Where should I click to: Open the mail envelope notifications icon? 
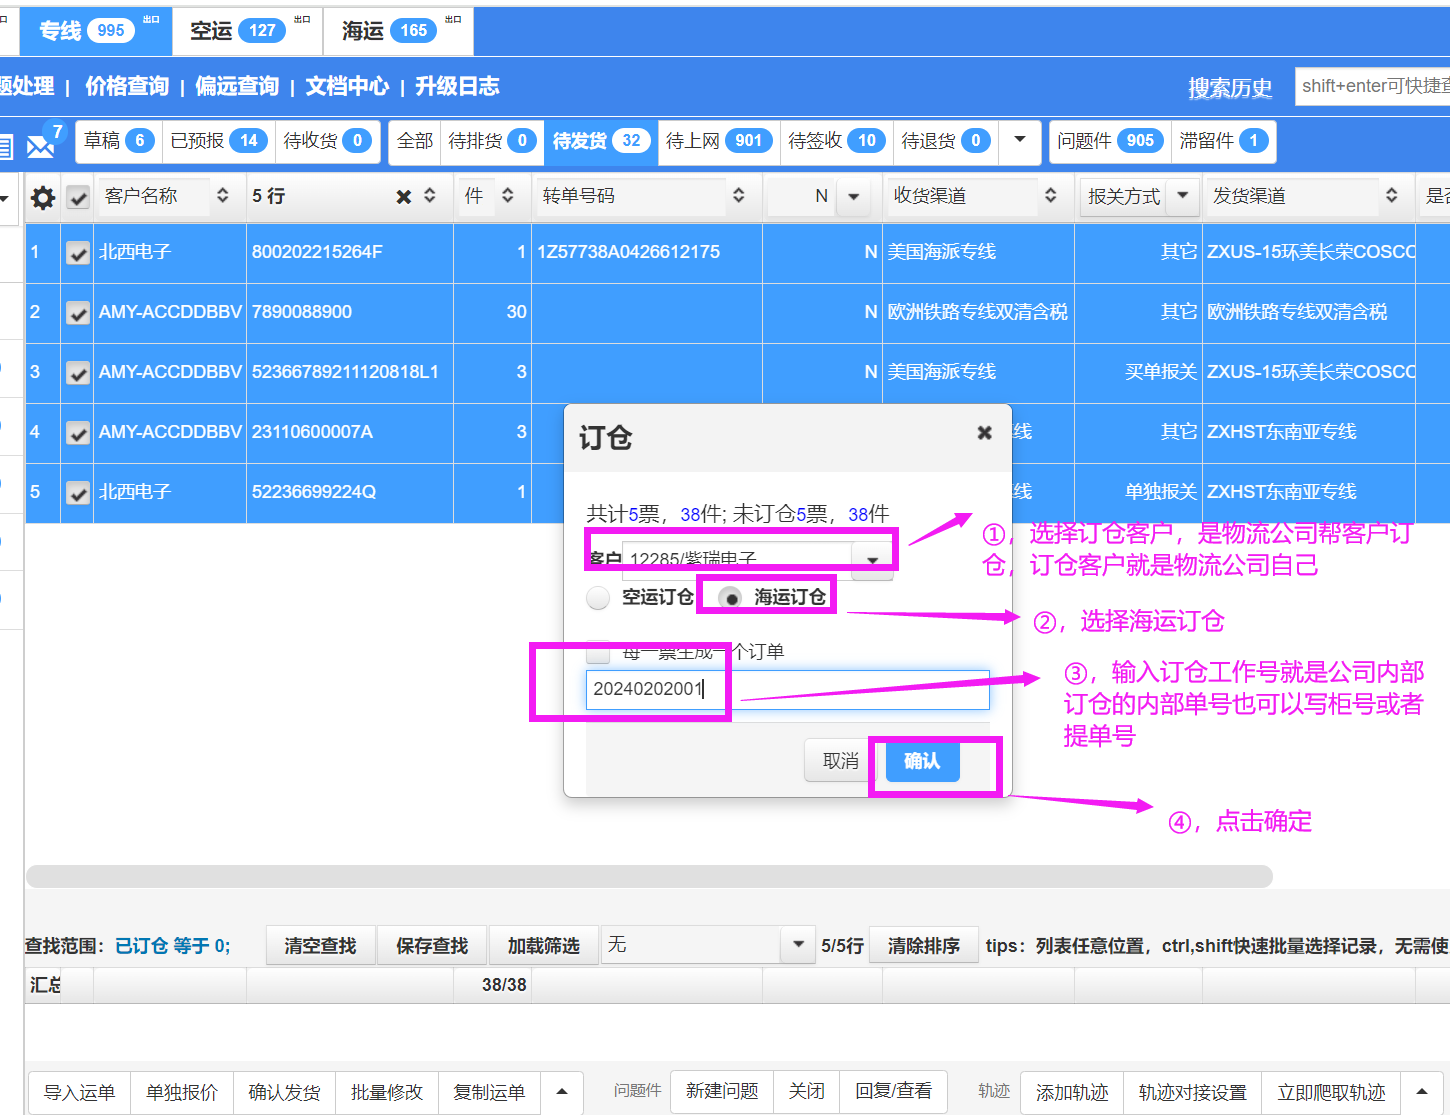40,146
